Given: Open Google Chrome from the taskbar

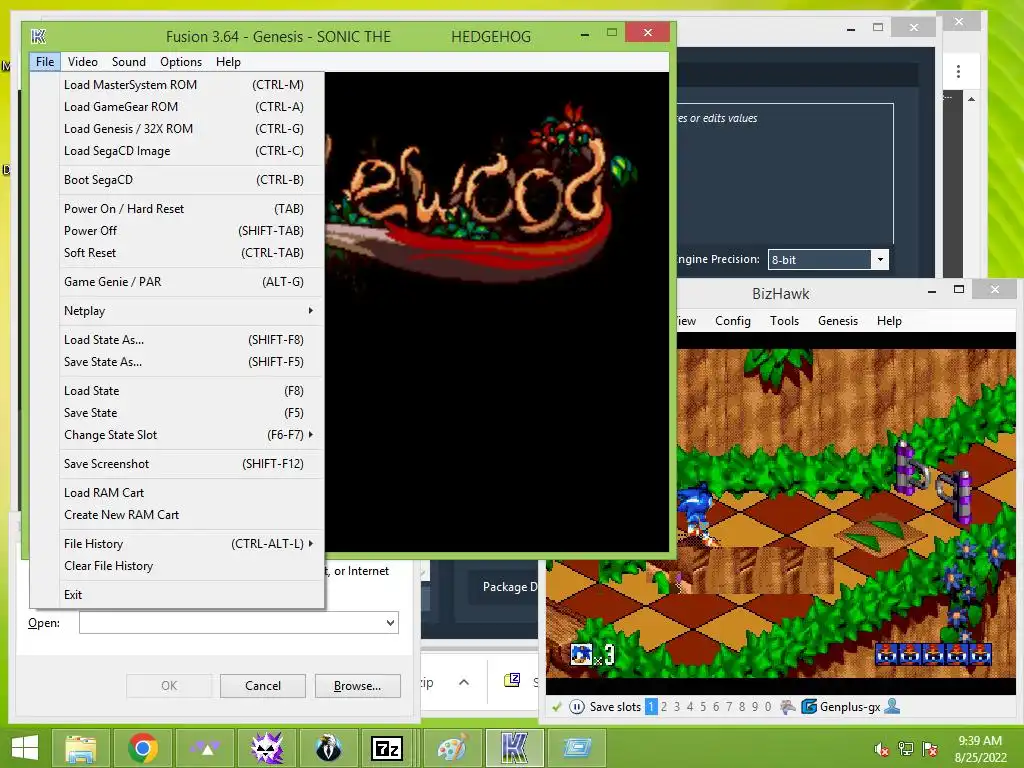Looking at the screenshot, I should [143, 748].
